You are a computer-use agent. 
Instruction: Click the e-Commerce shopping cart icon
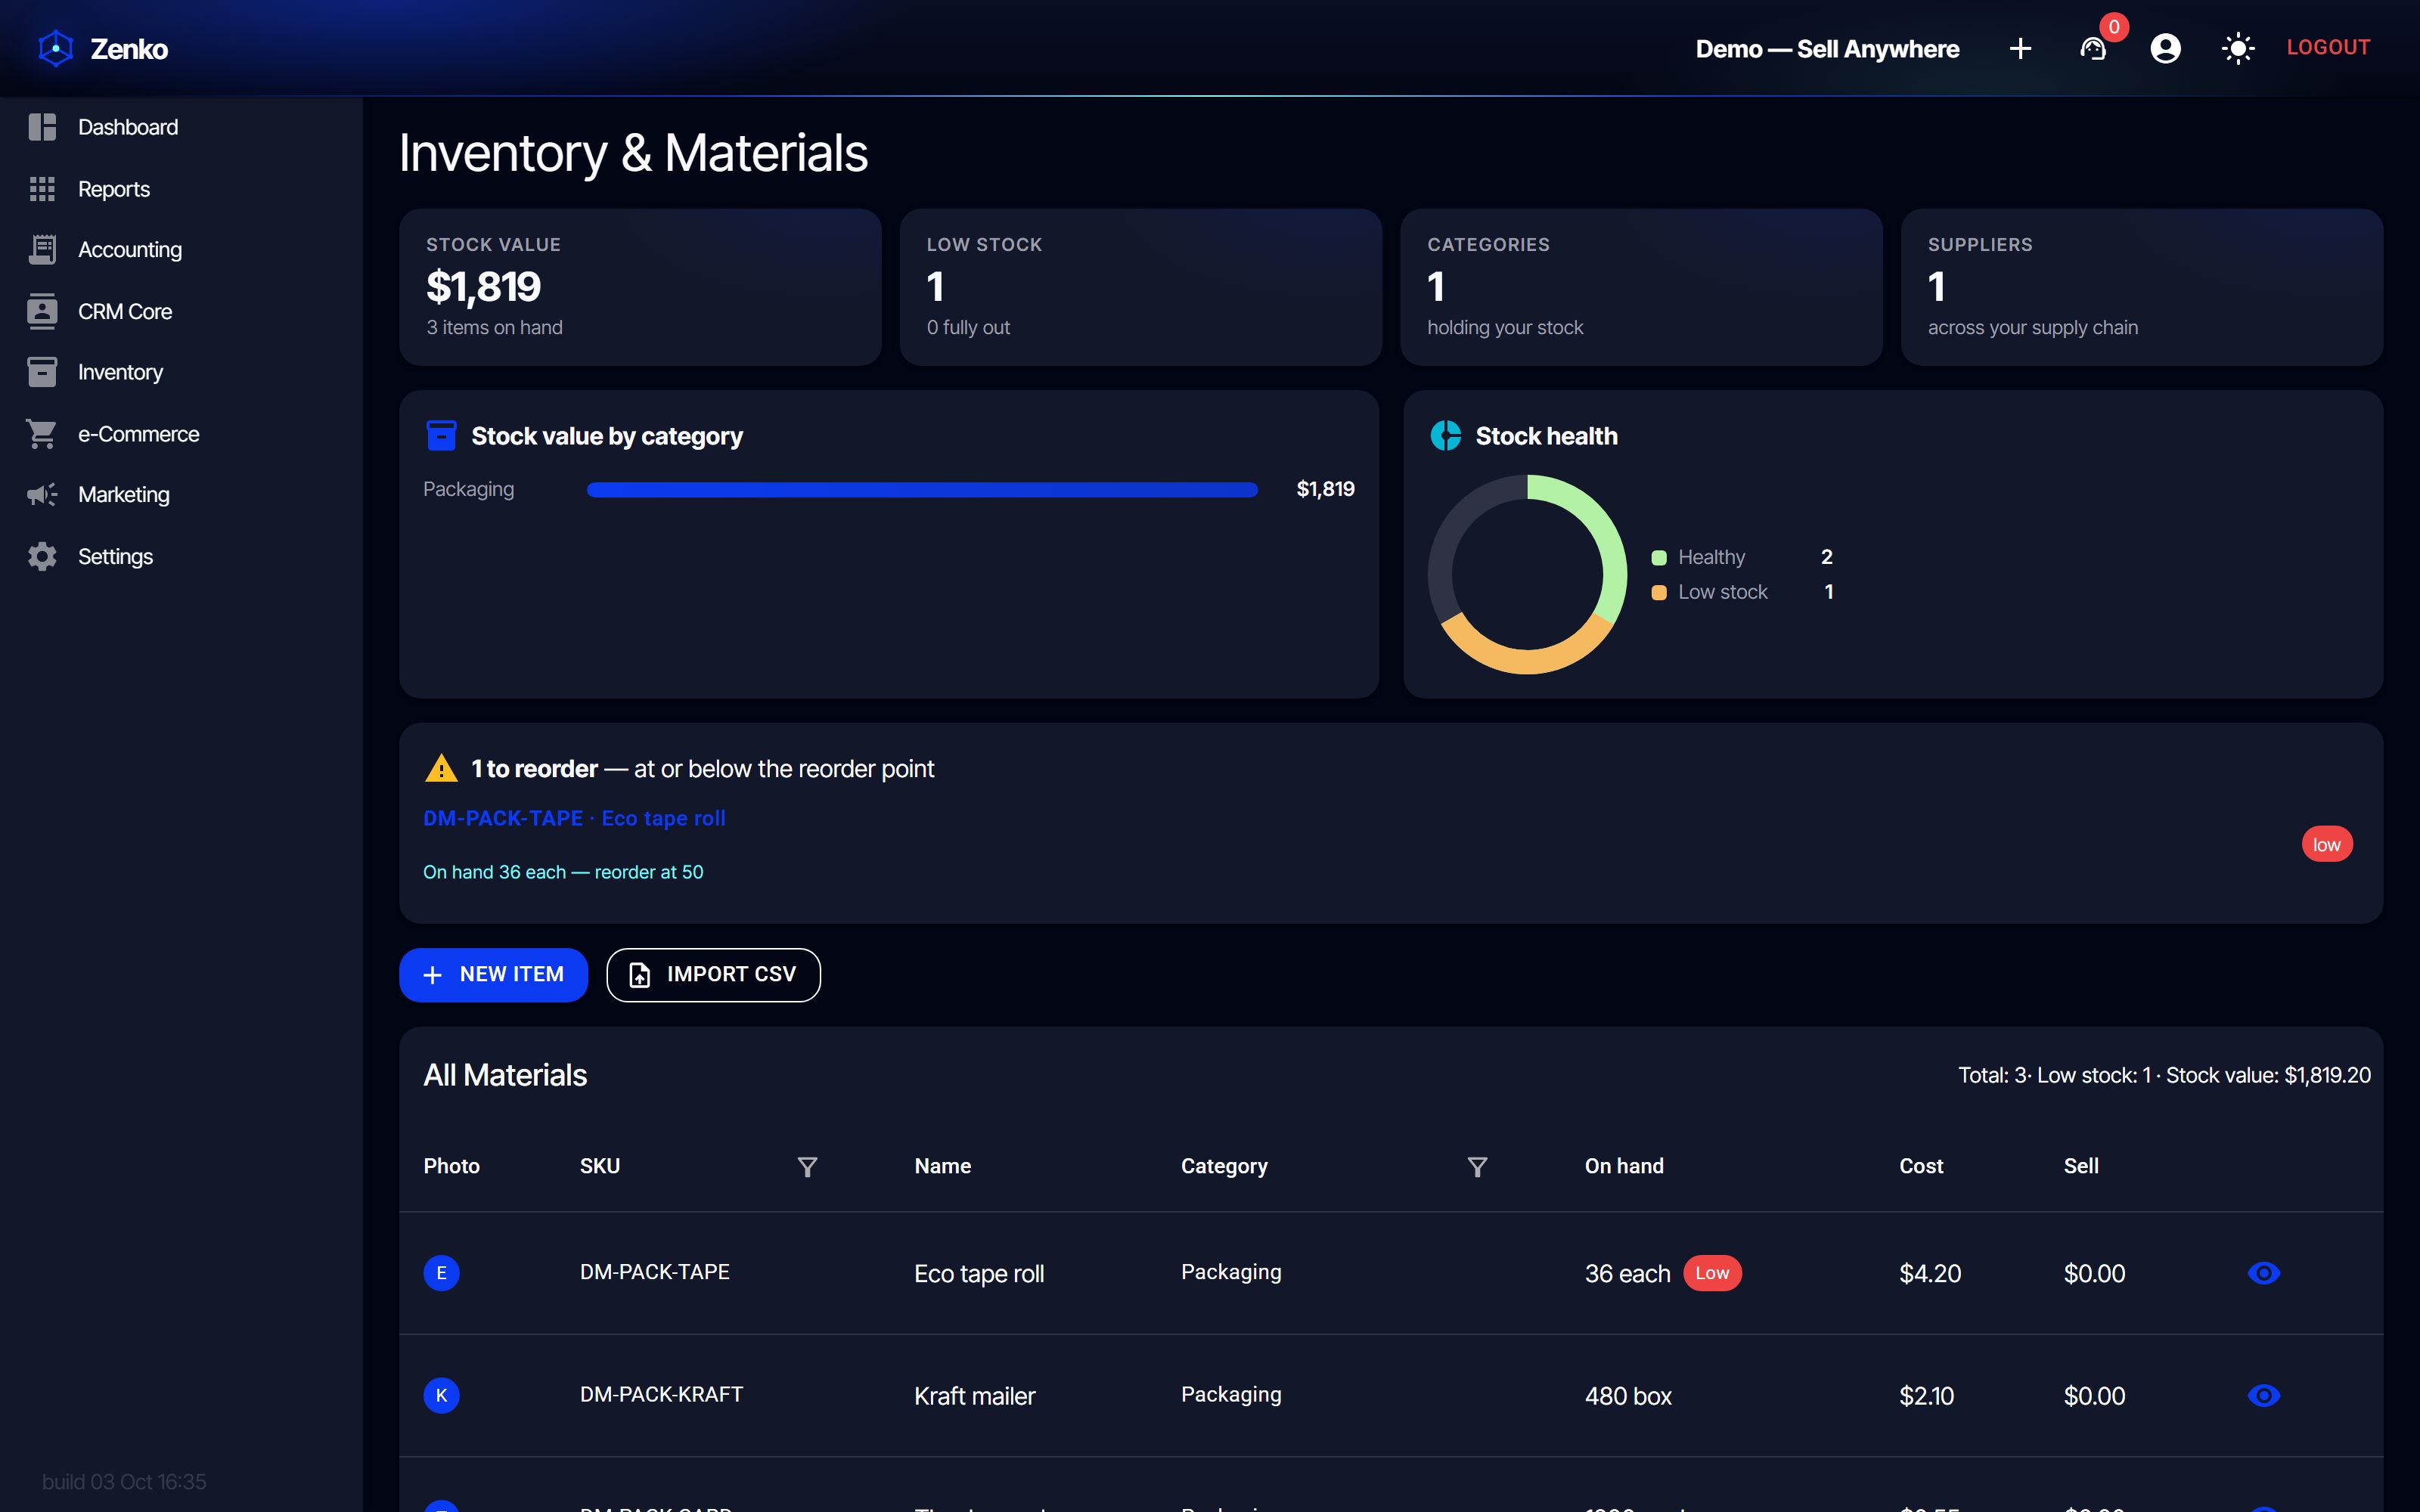(x=42, y=434)
